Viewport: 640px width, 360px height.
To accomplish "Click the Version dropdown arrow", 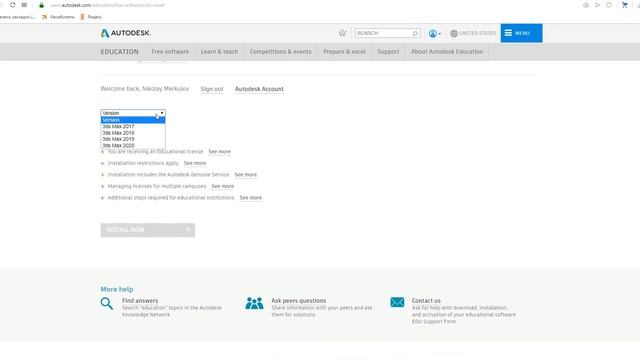I will [162, 113].
